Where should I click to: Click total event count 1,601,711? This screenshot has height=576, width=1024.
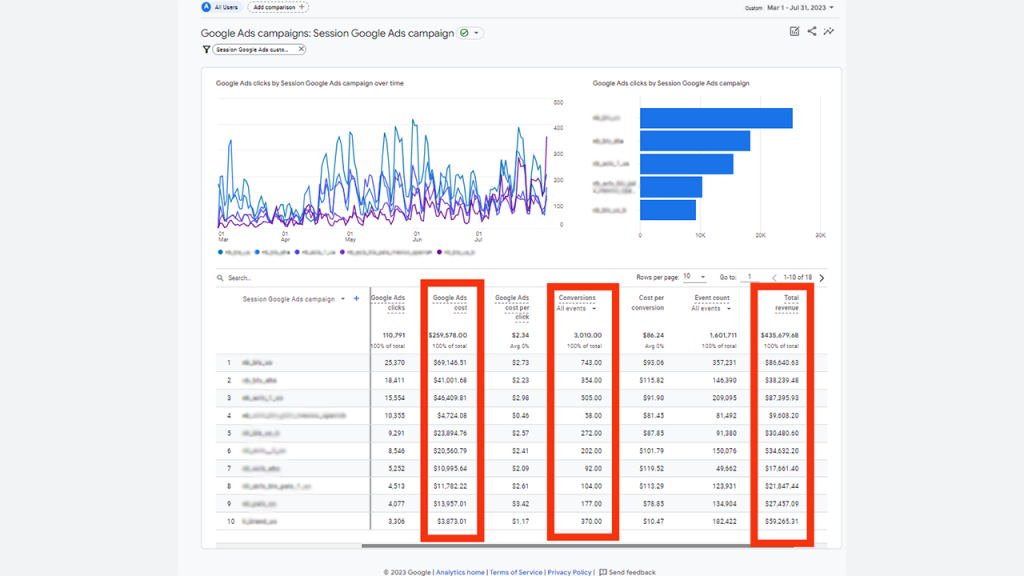pyautogui.click(x=723, y=335)
